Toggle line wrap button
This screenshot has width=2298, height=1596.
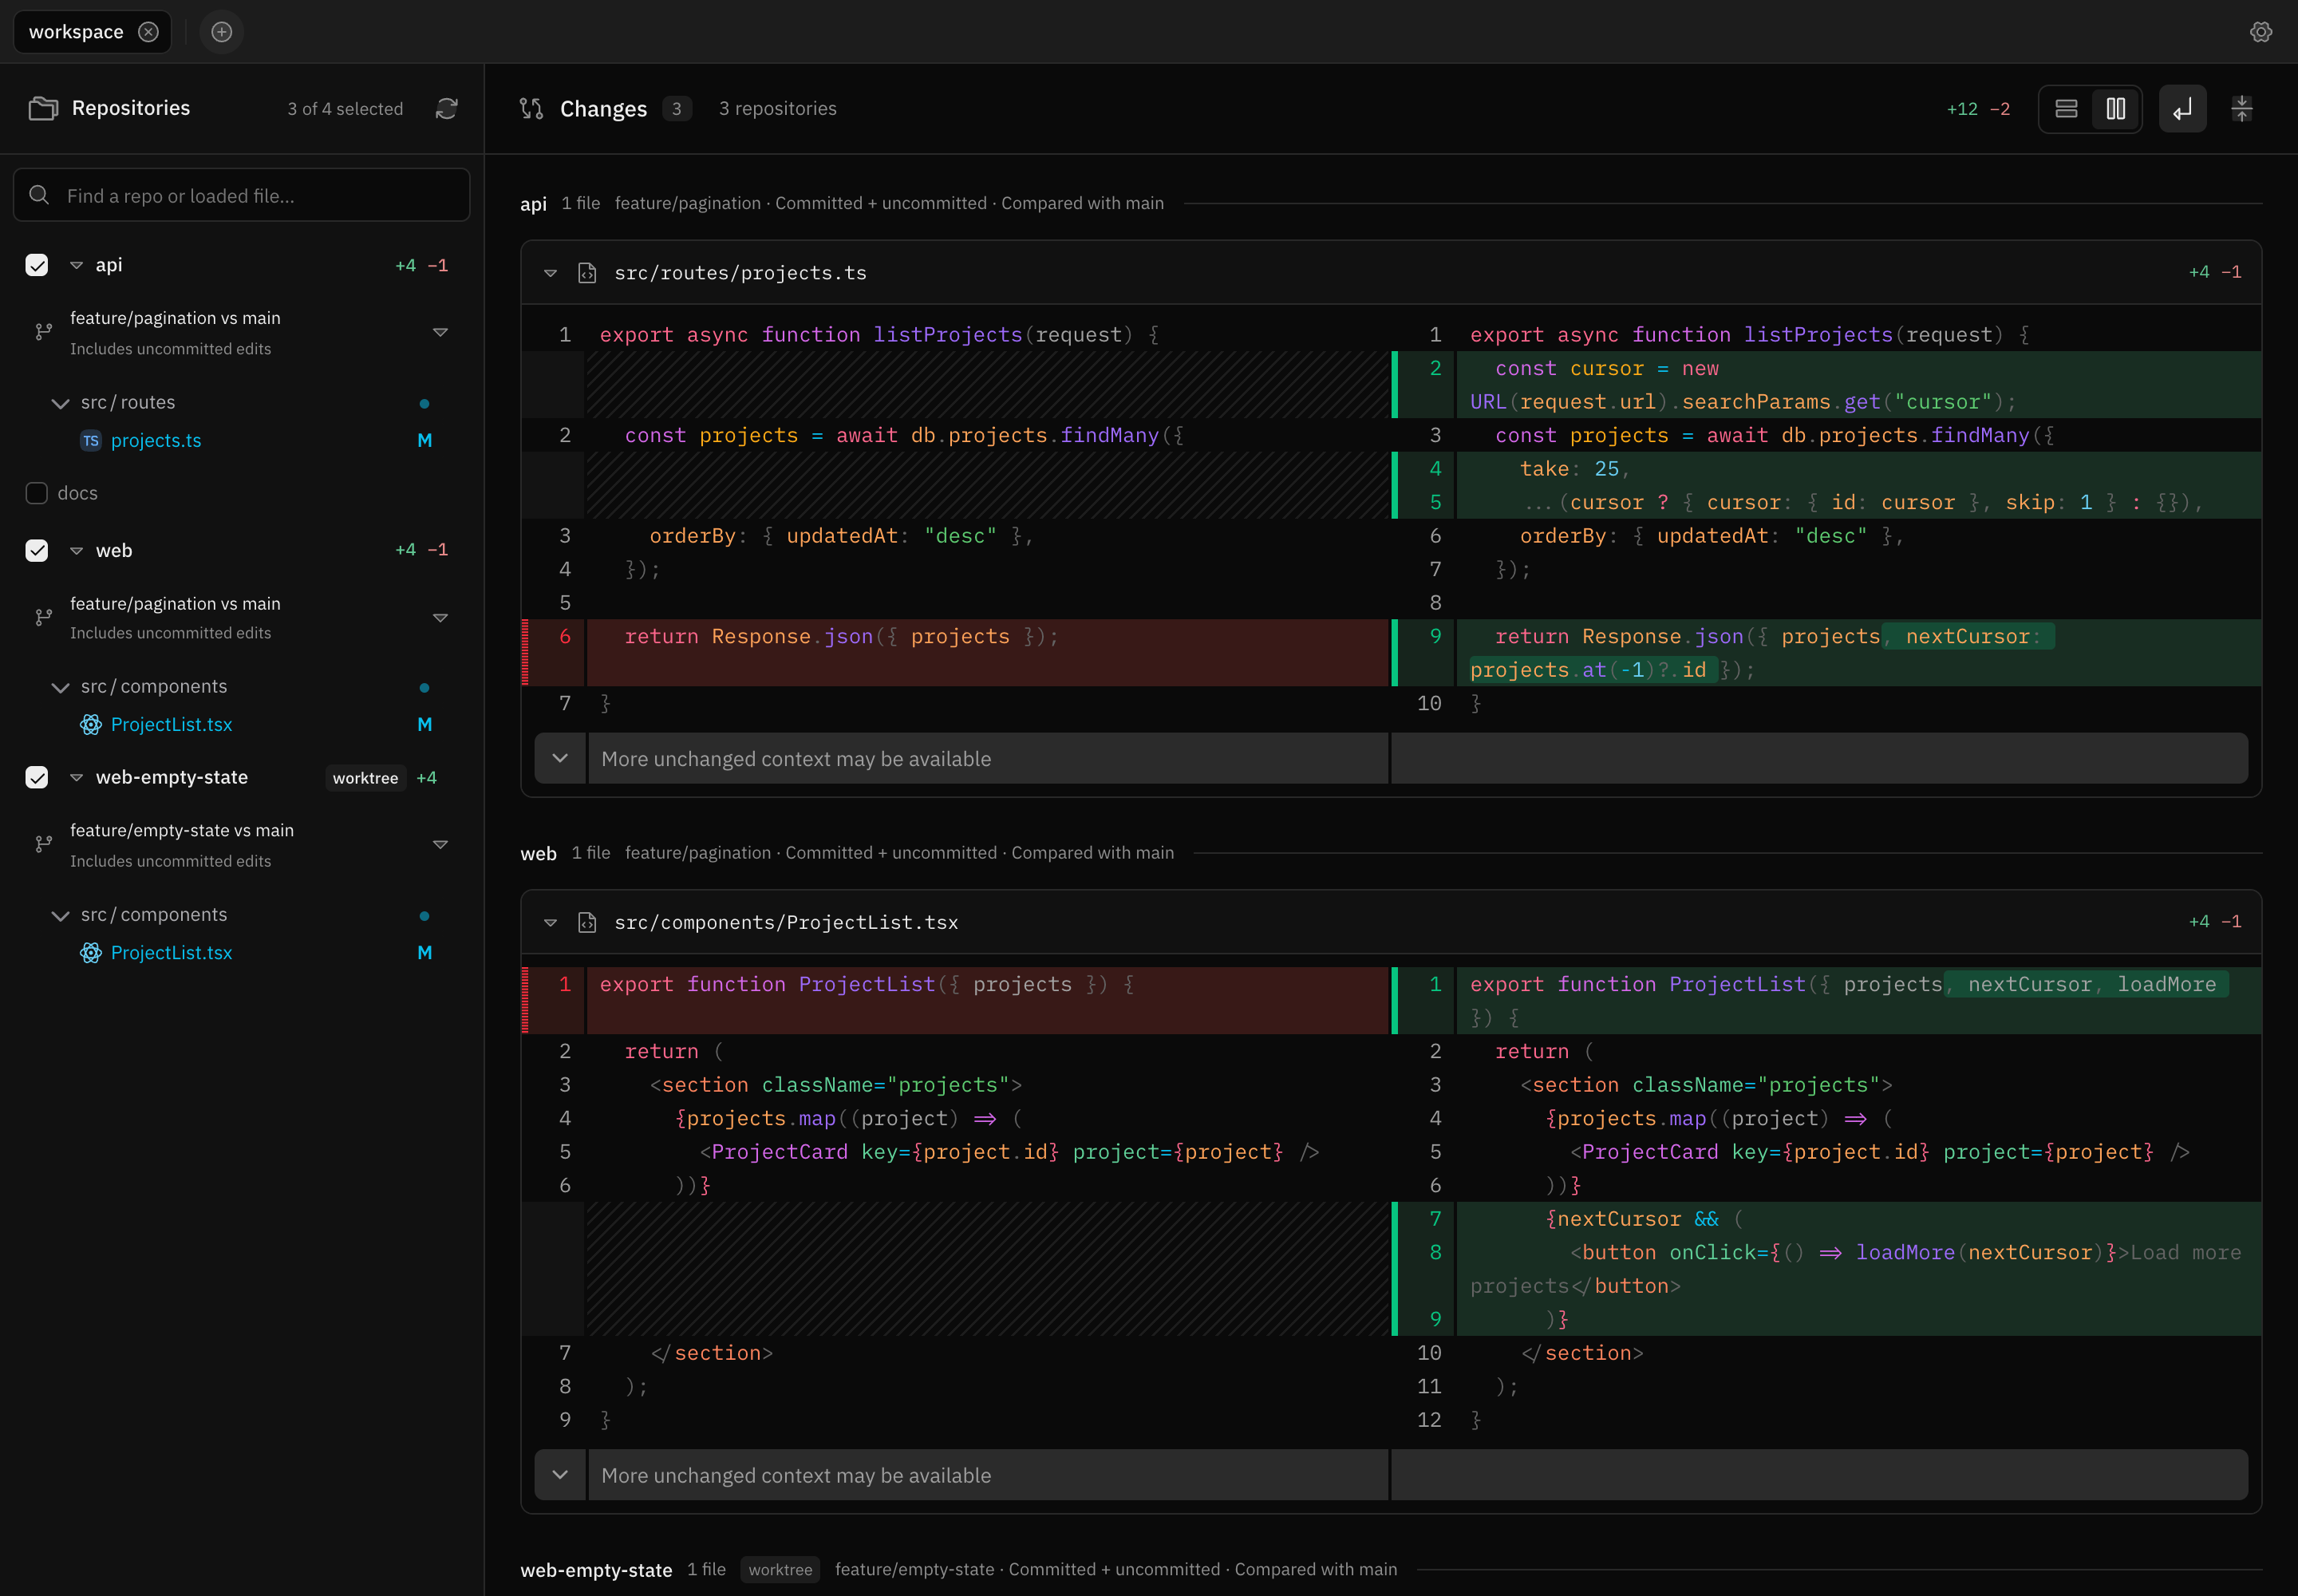tap(2183, 109)
